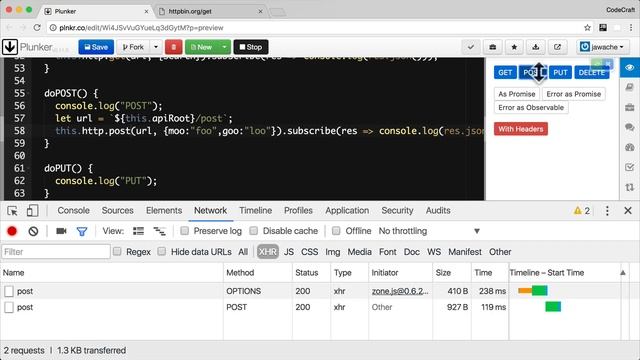
Task: Click the As Promise button
Action: [517, 94]
